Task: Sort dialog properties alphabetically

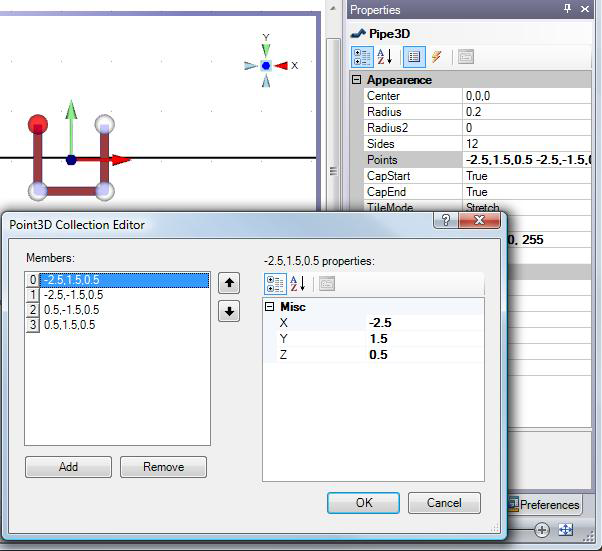Action: [x=297, y=284]
